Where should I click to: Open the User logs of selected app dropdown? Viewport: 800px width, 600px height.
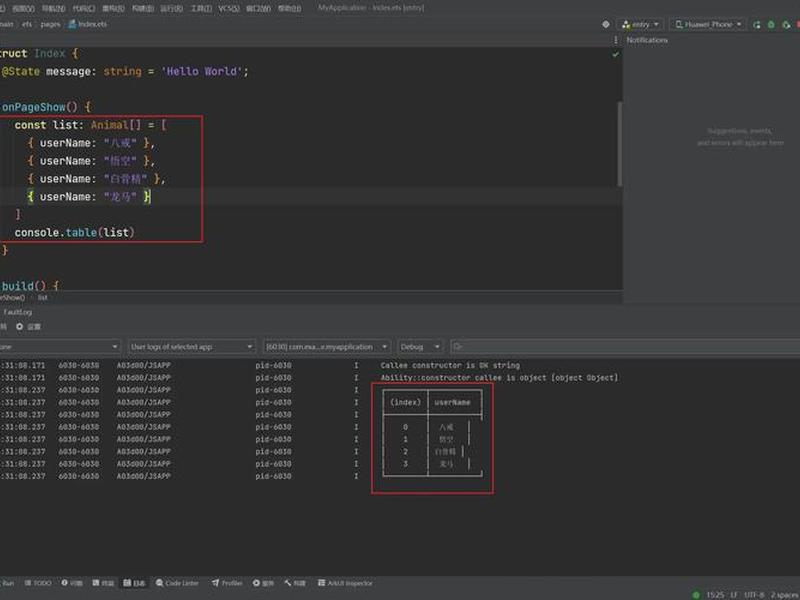coord(191,347)
